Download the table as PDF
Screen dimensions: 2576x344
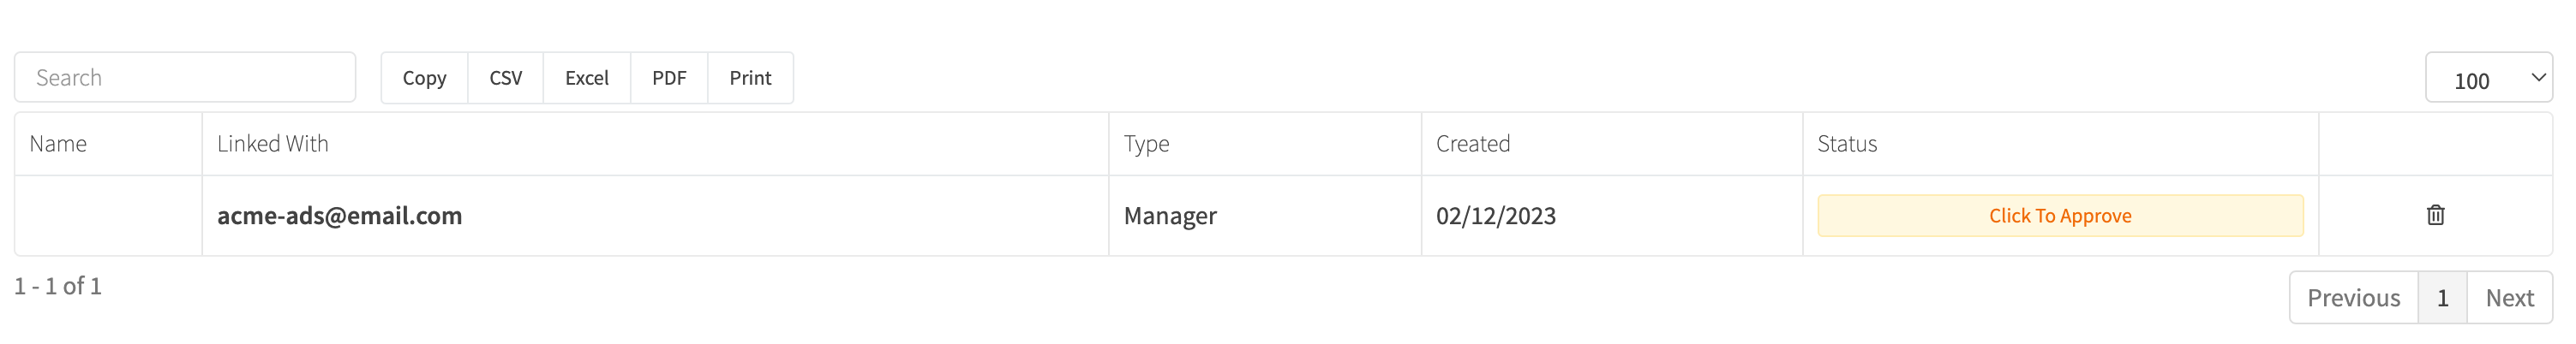669,78
